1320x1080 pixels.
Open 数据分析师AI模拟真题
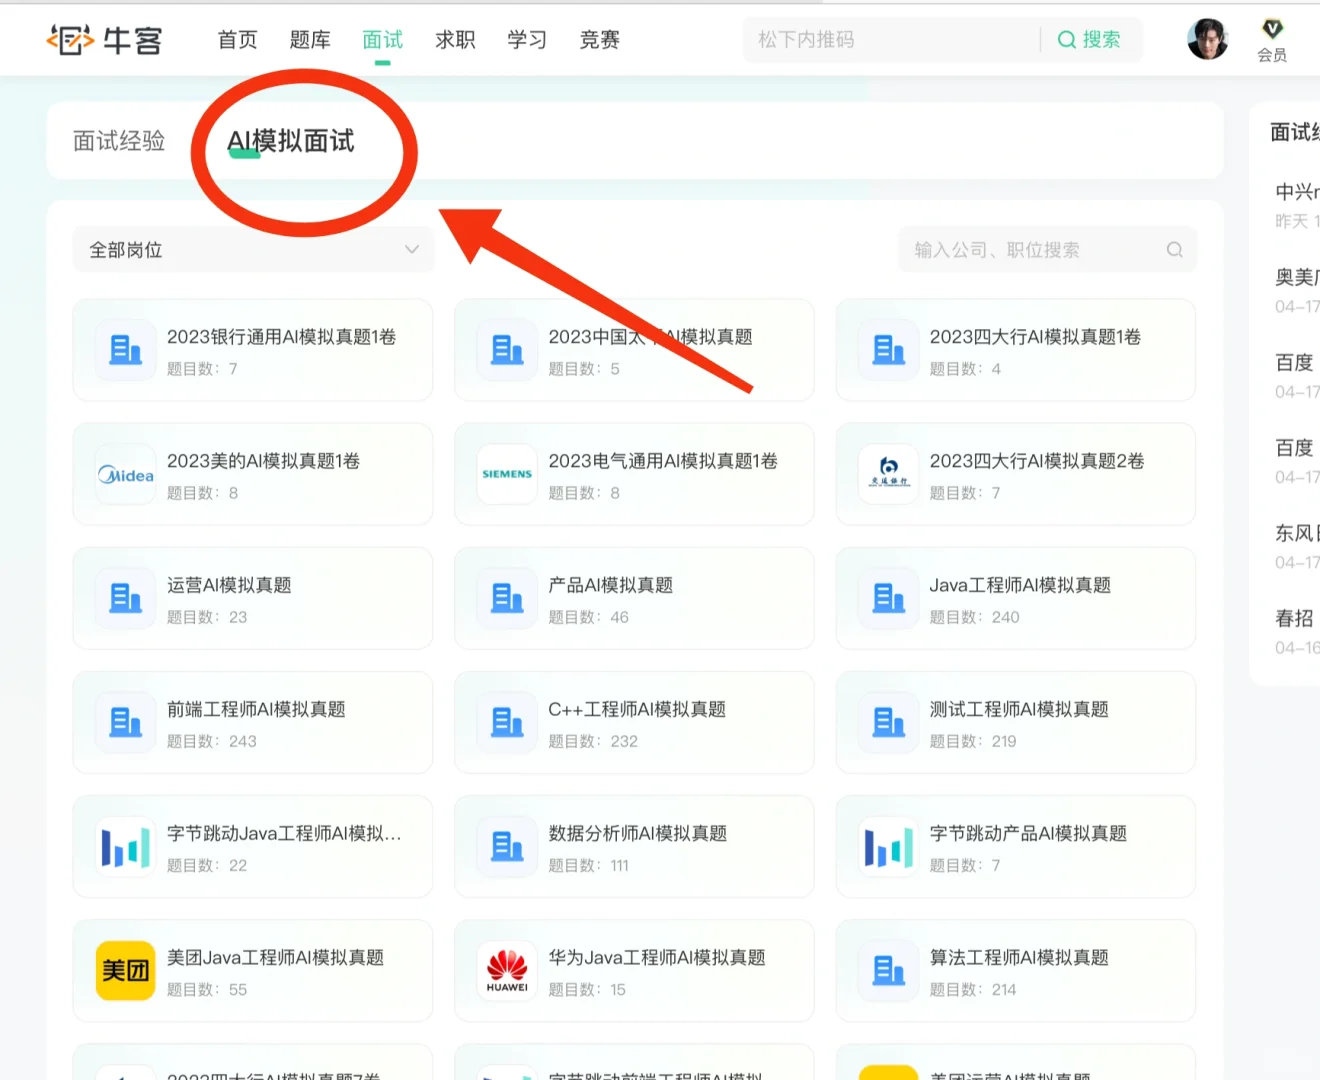click(x=634, y=846)
